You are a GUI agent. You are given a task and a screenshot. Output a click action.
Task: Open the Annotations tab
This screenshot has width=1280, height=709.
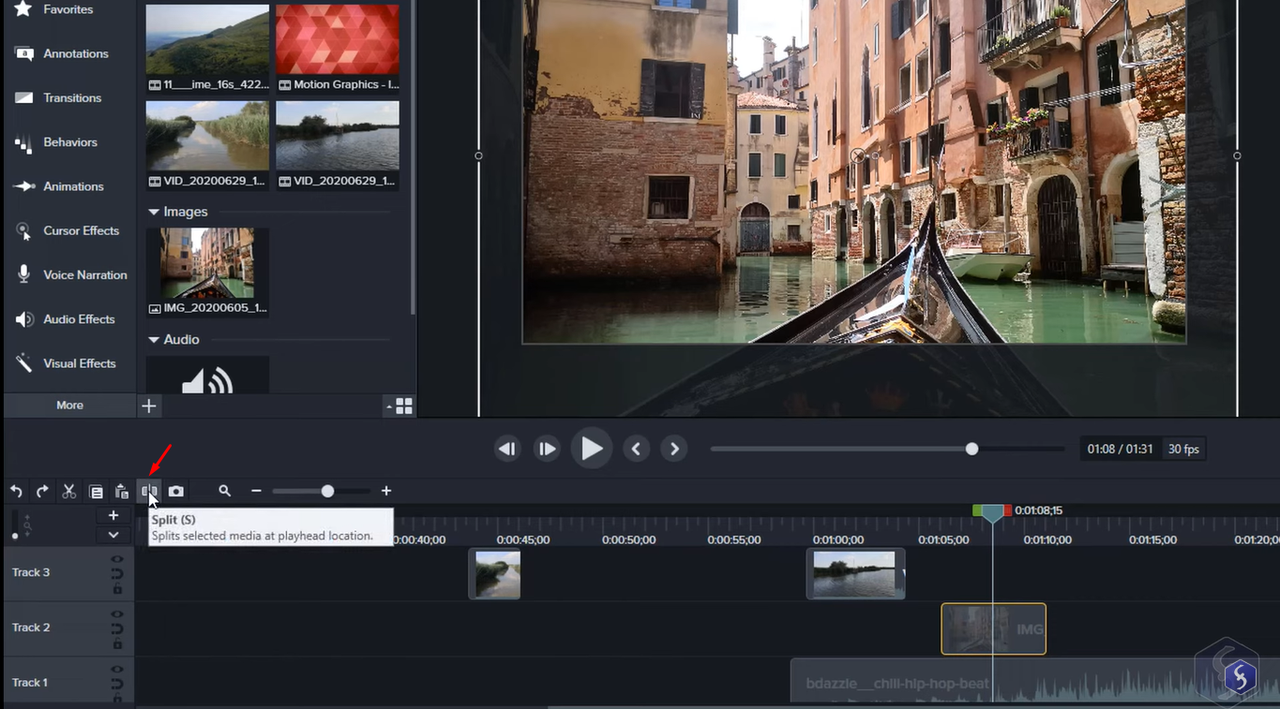tap(67, 54)
